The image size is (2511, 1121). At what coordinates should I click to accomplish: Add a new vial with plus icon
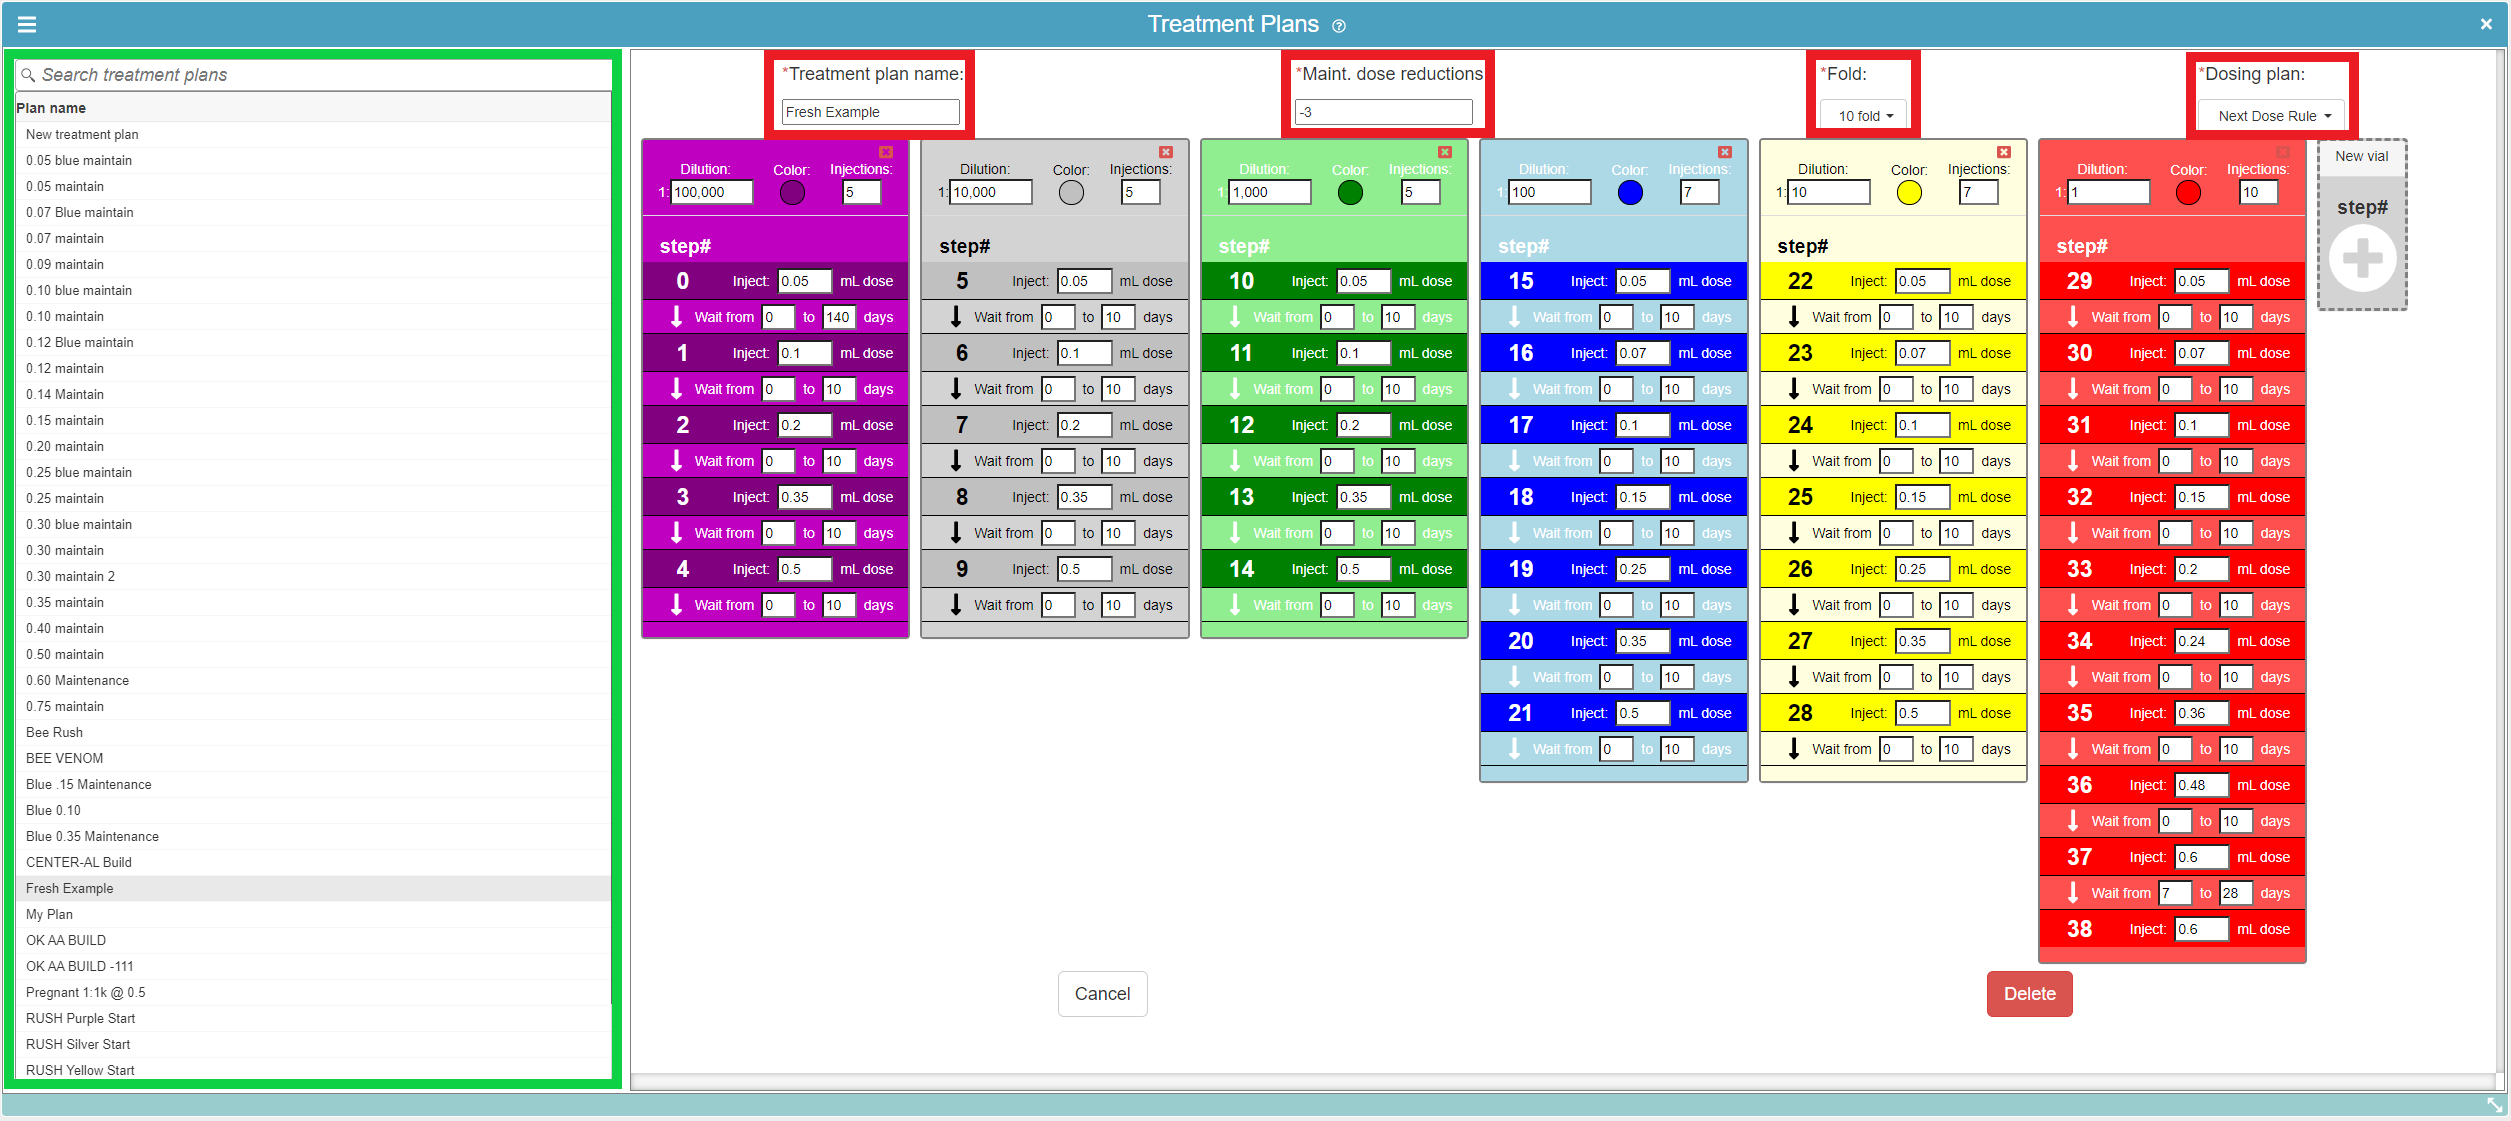click(2362, 259)
